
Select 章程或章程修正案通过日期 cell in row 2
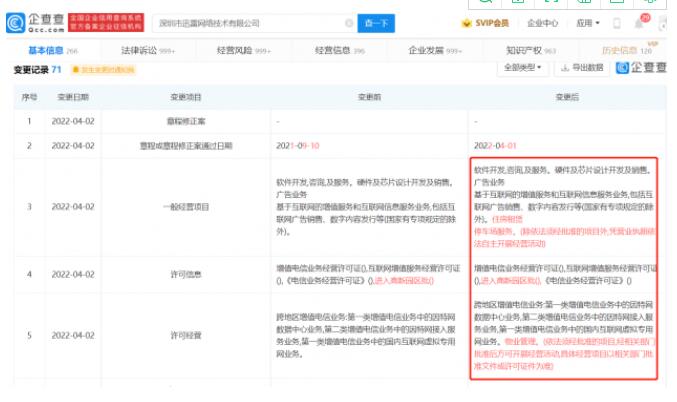[186, 146]
